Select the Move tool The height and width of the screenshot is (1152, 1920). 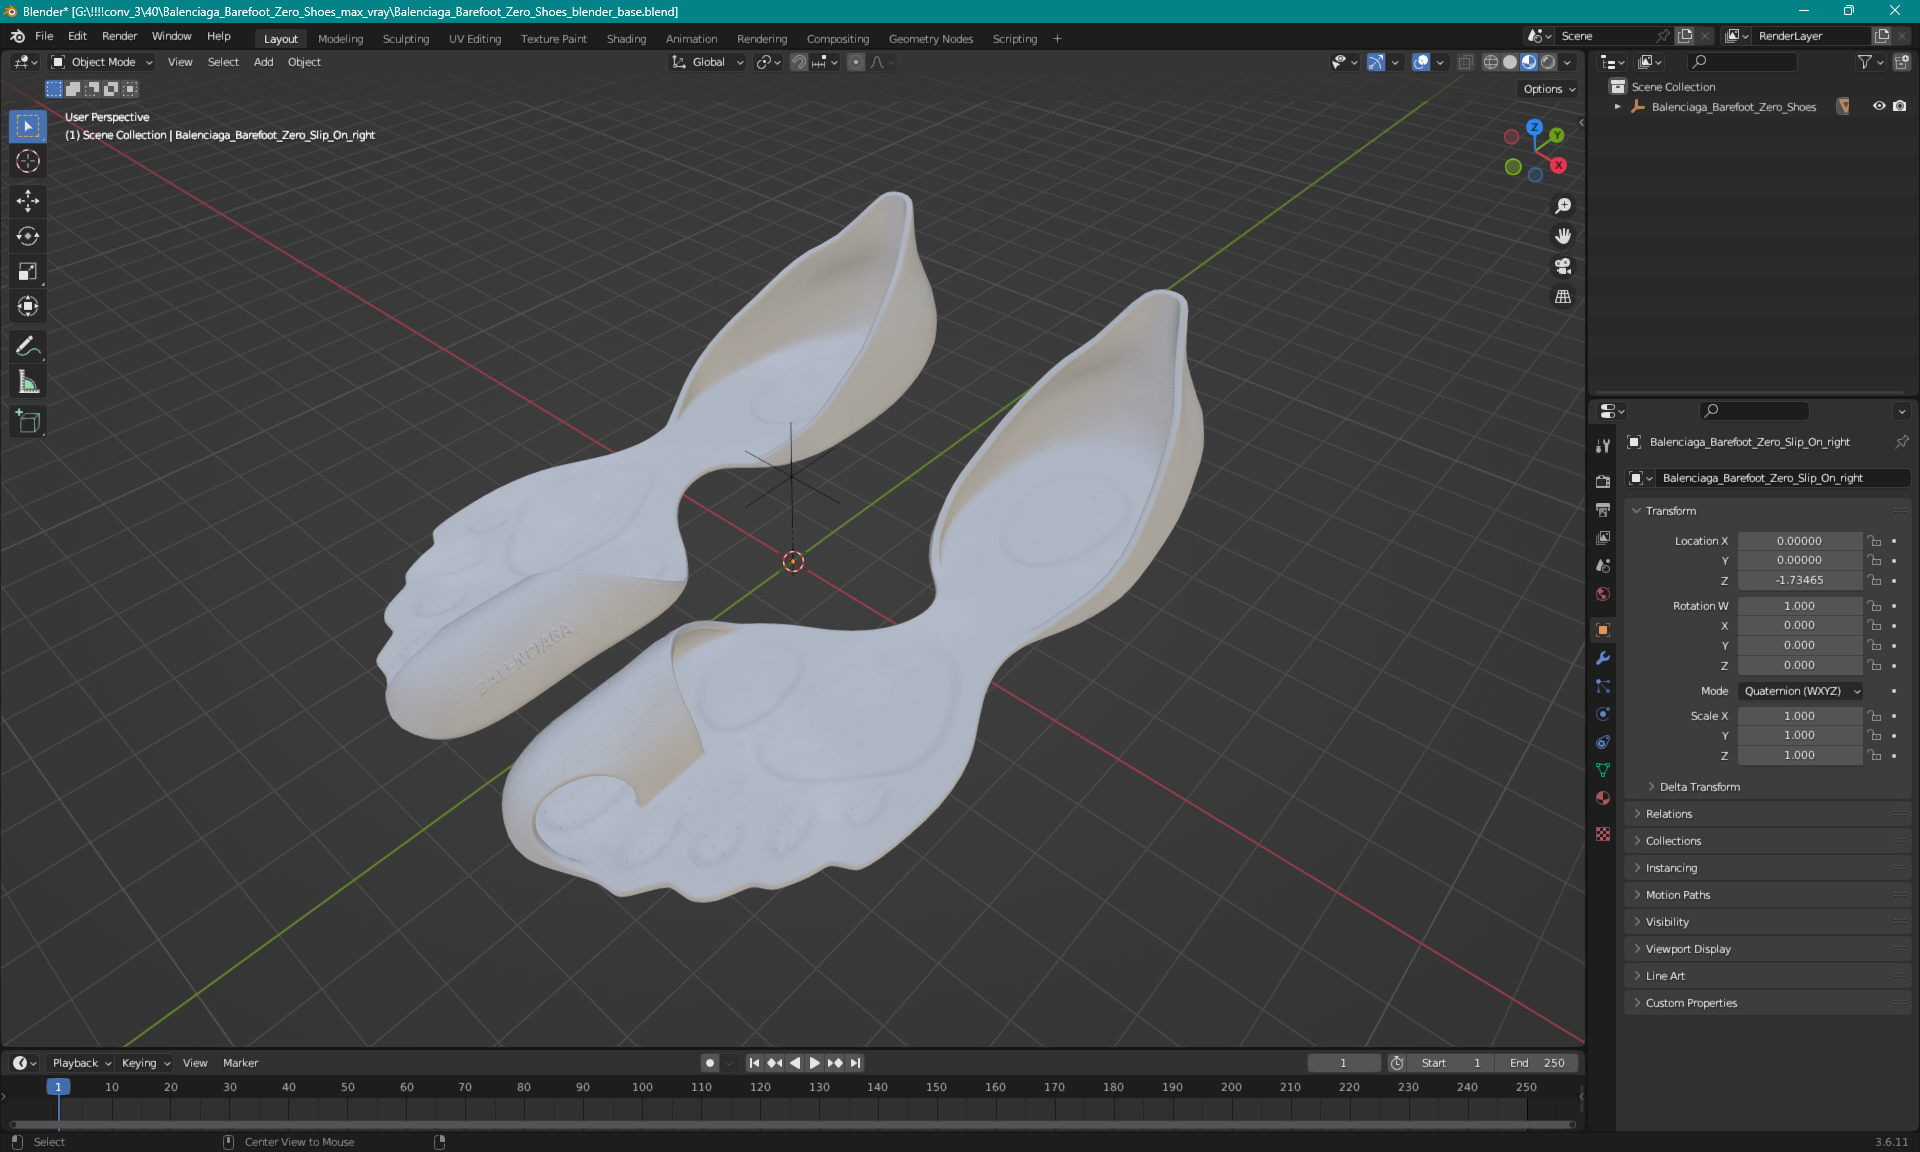click(28, 201)
